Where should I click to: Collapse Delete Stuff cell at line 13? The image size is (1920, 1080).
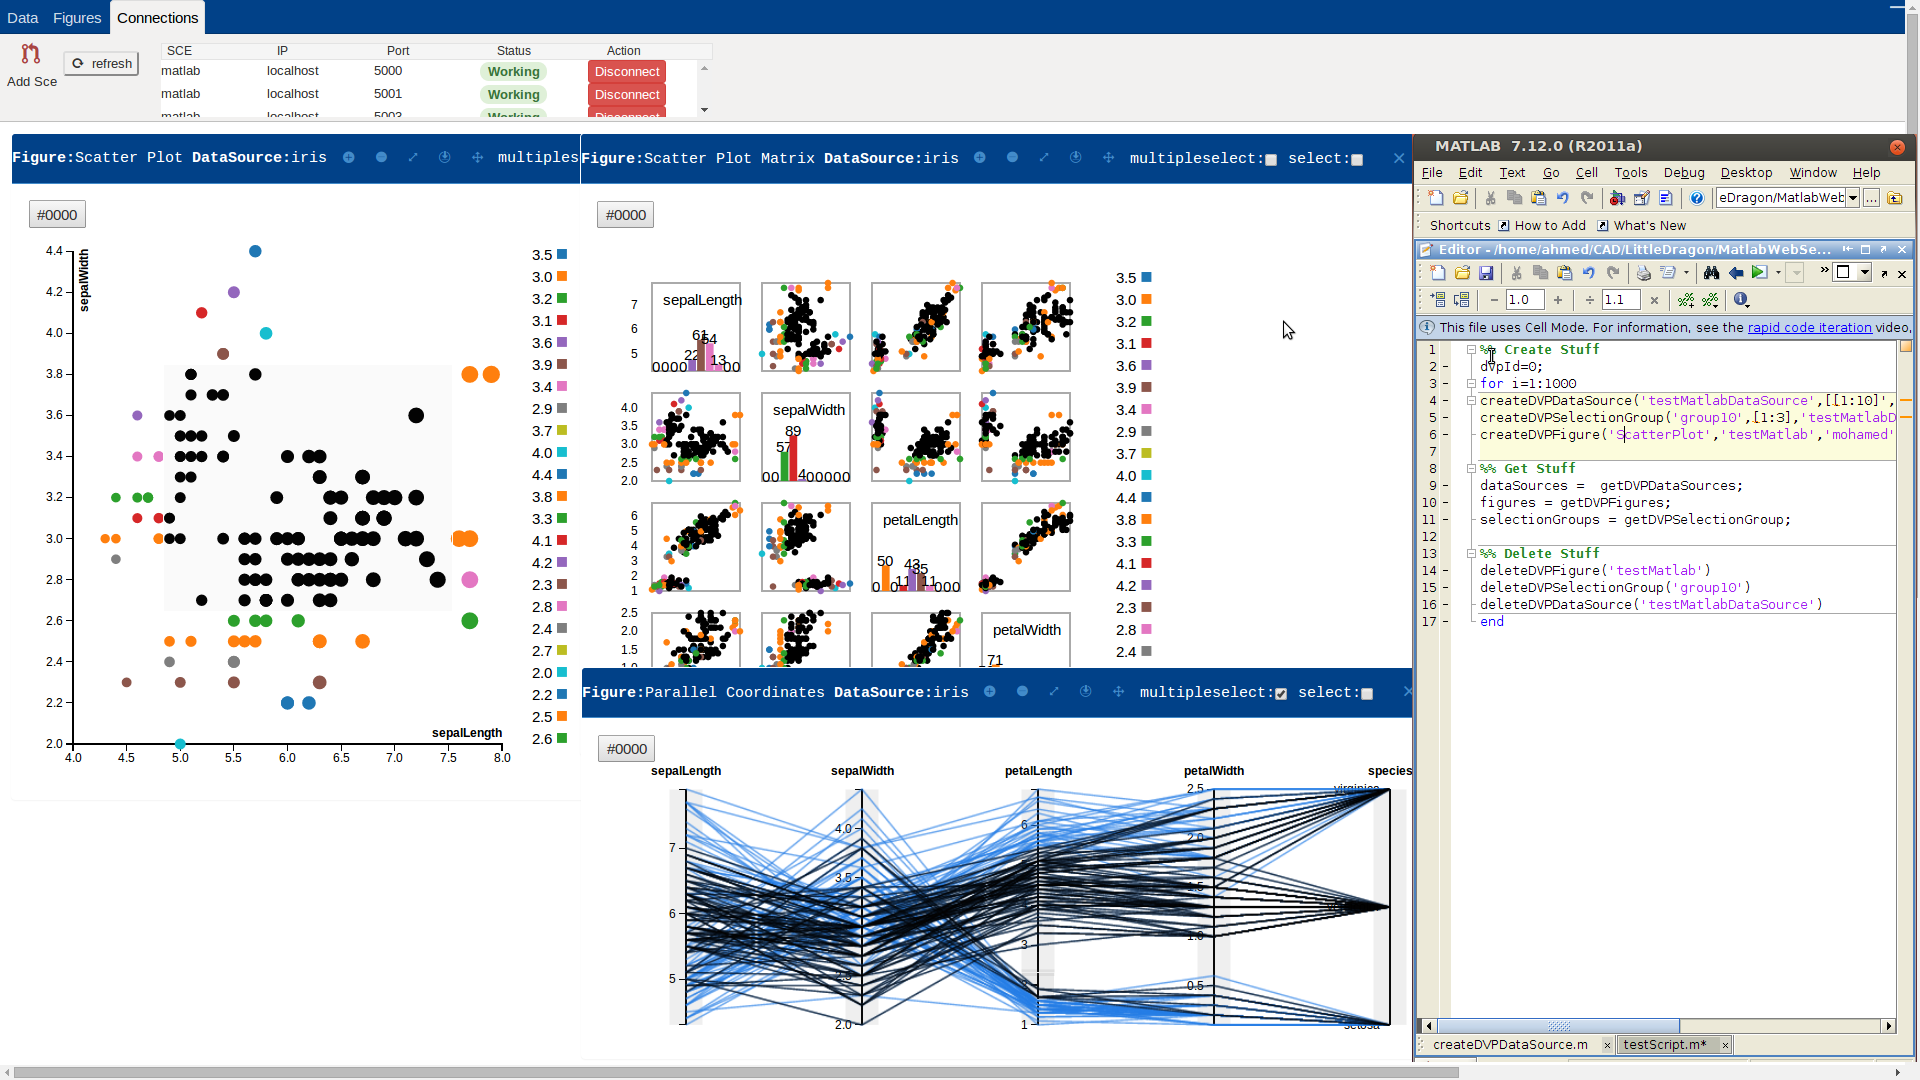(1471, 554)
